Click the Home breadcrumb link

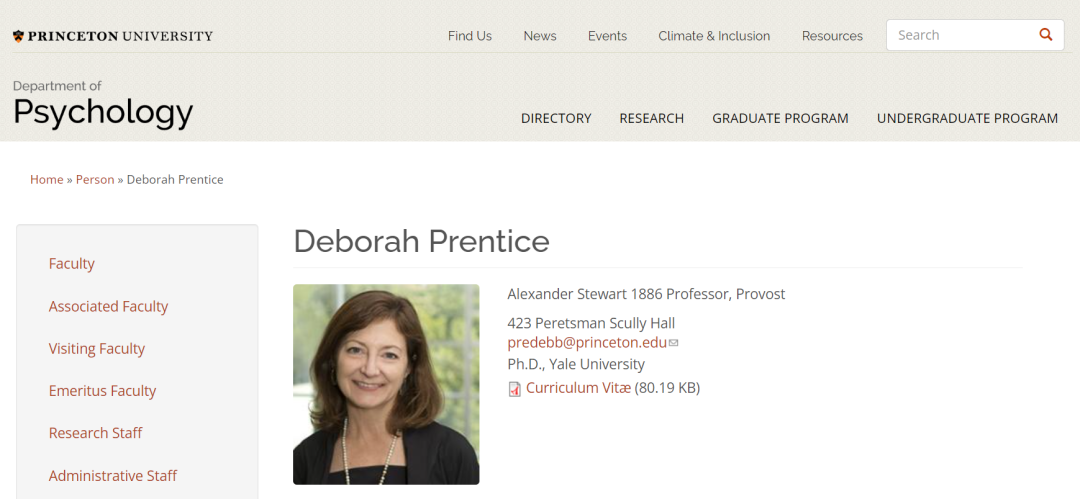tap(47, 180)
